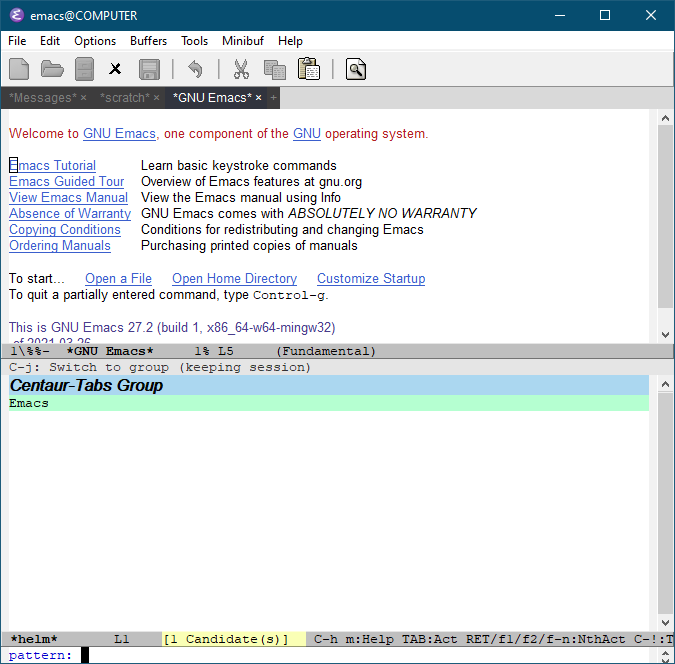Close the *scratch* tab with its x
The image size is (675, 664).
point(156,98)
